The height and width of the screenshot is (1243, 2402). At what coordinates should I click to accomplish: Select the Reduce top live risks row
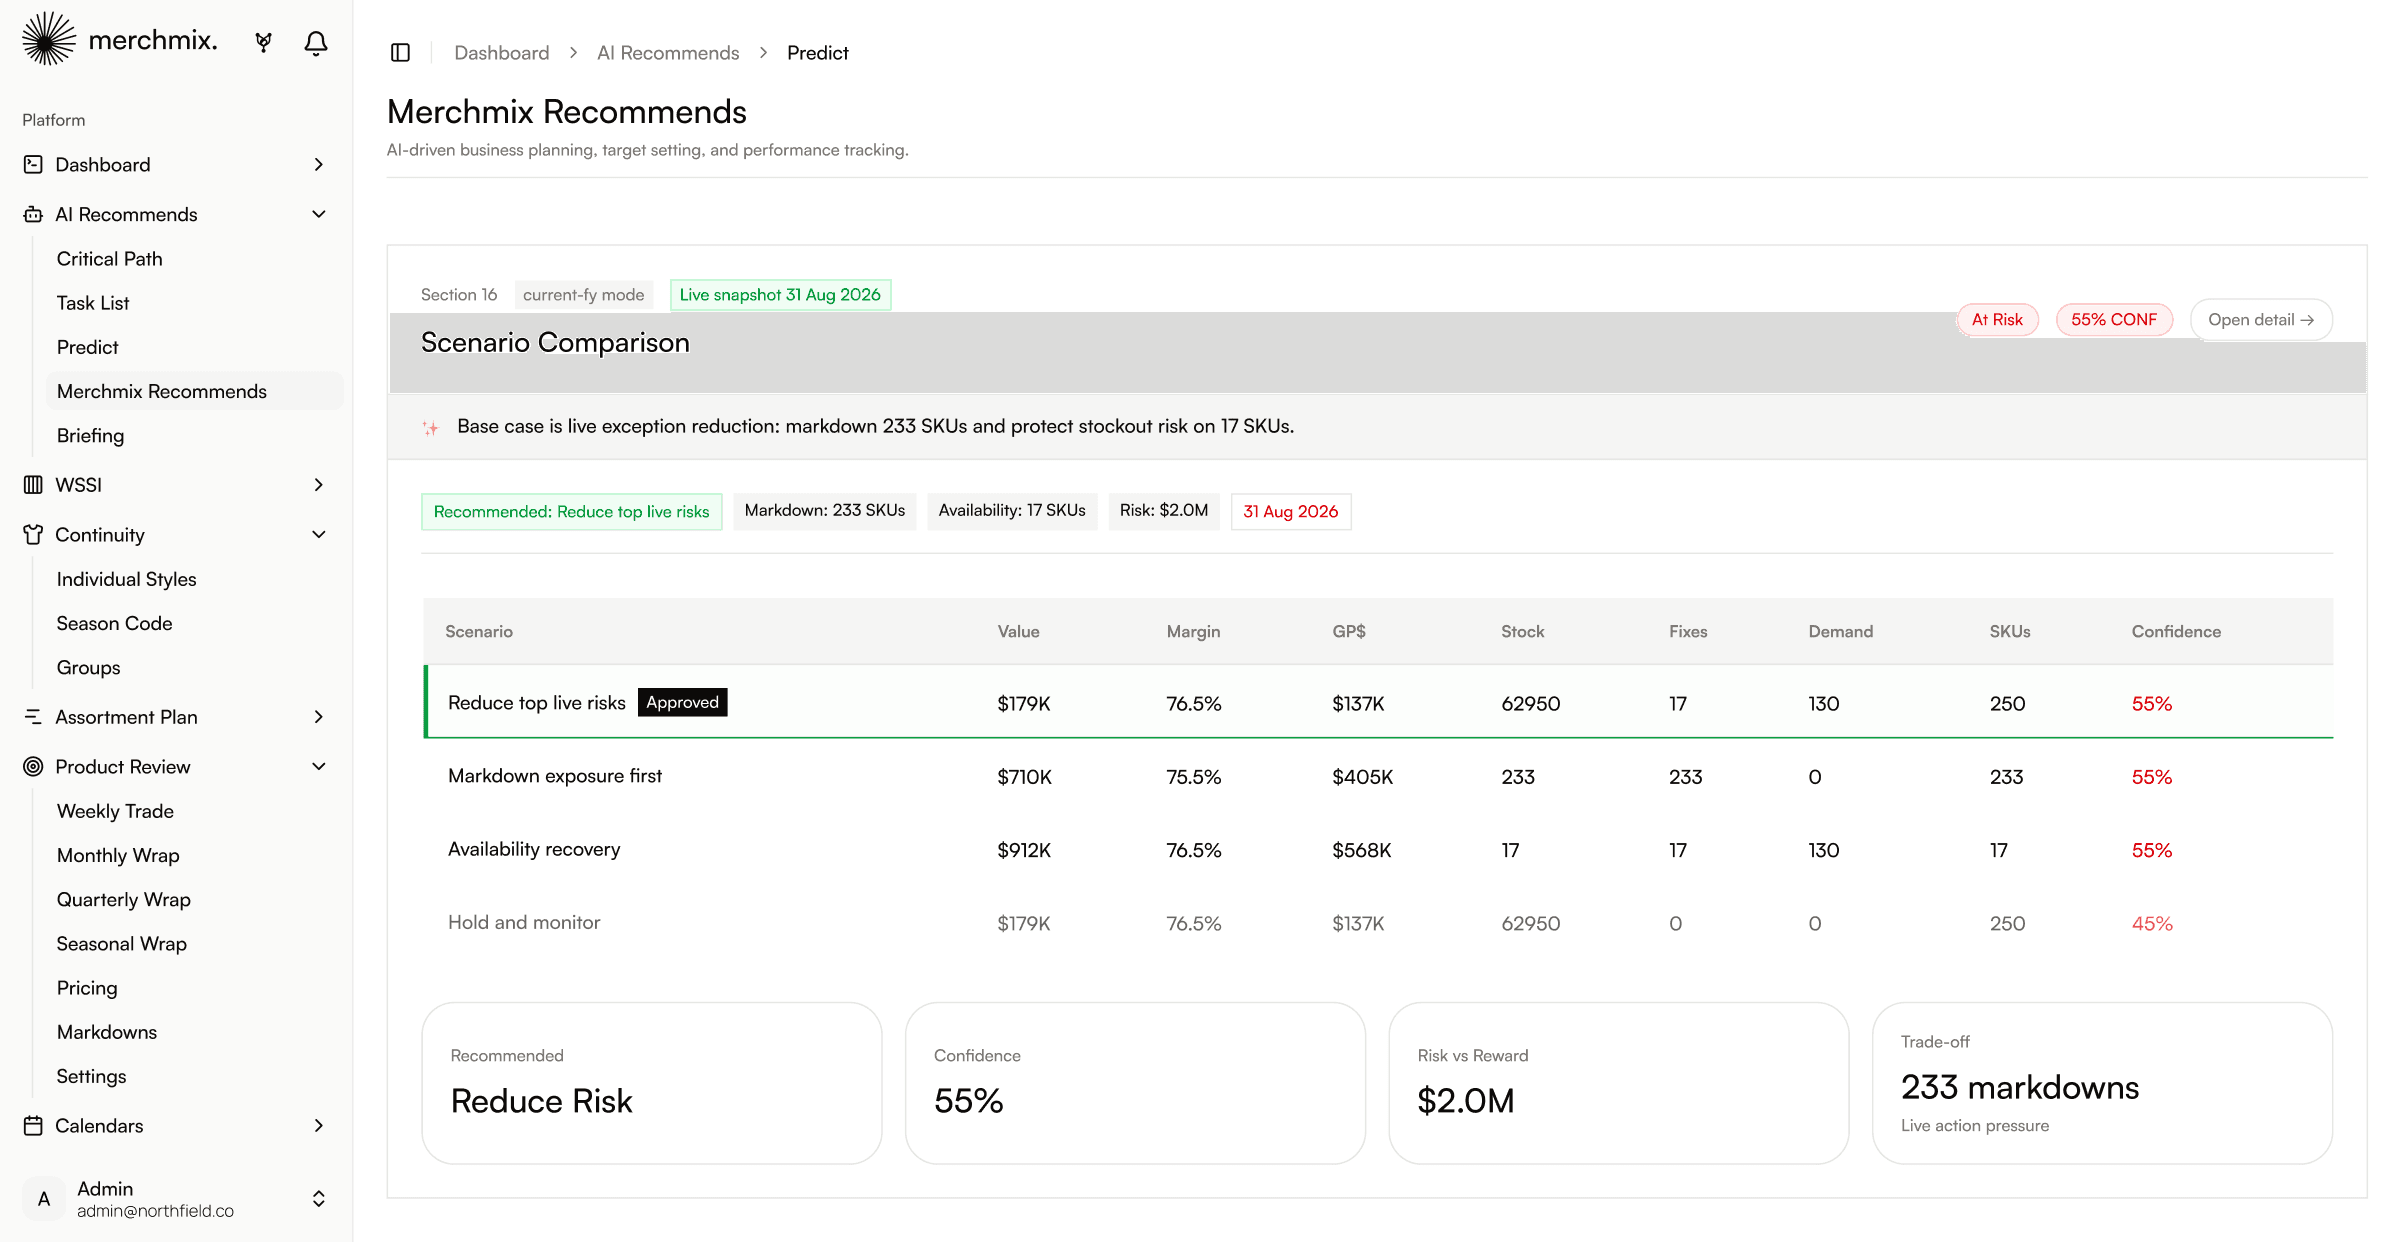coord(1378,703)
